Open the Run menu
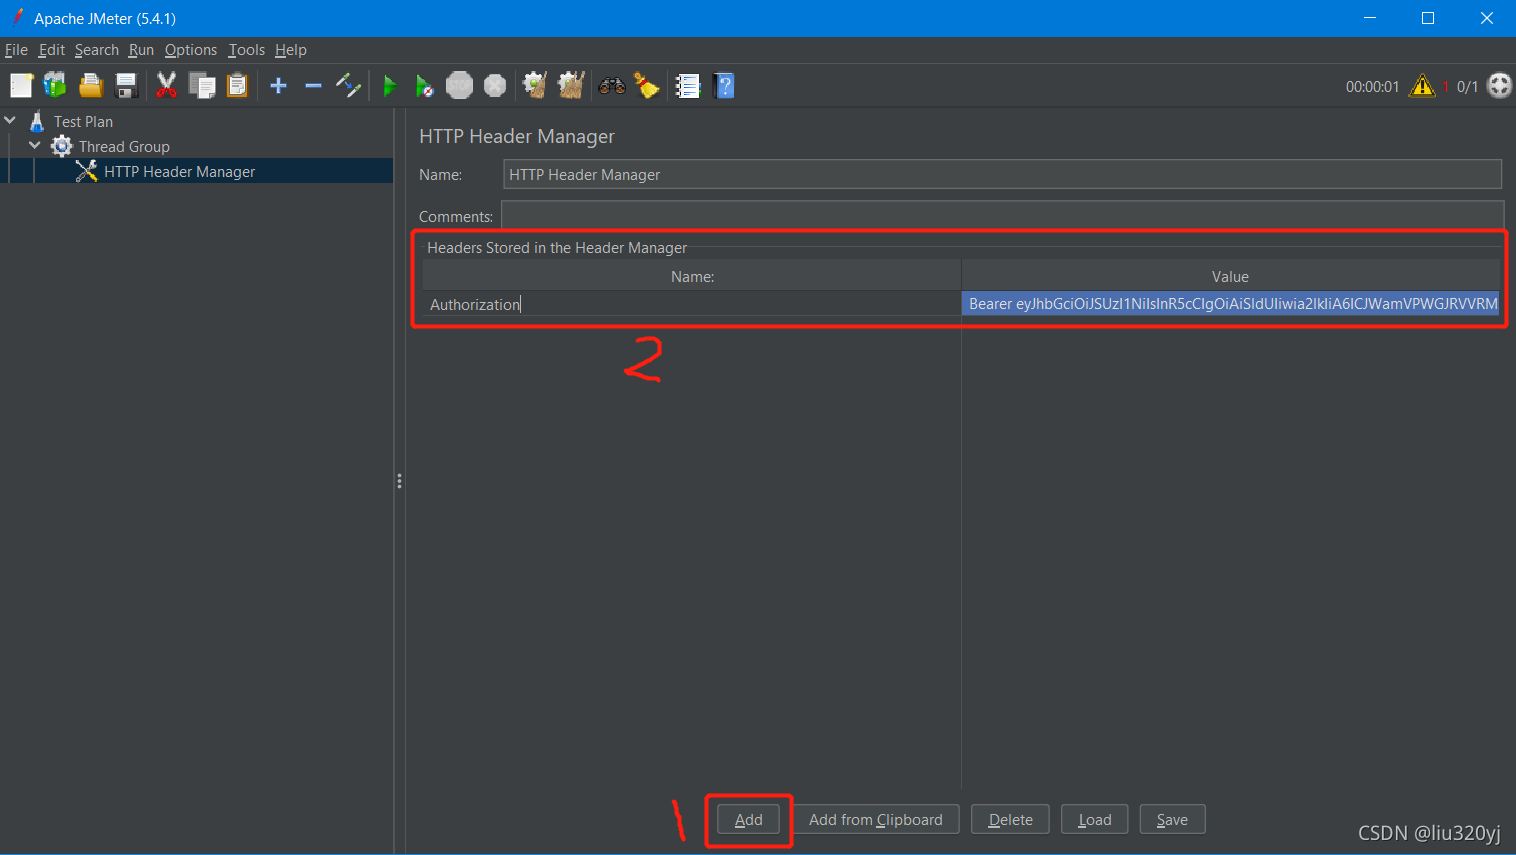1516x855 pixels. [x=141, y=50]
